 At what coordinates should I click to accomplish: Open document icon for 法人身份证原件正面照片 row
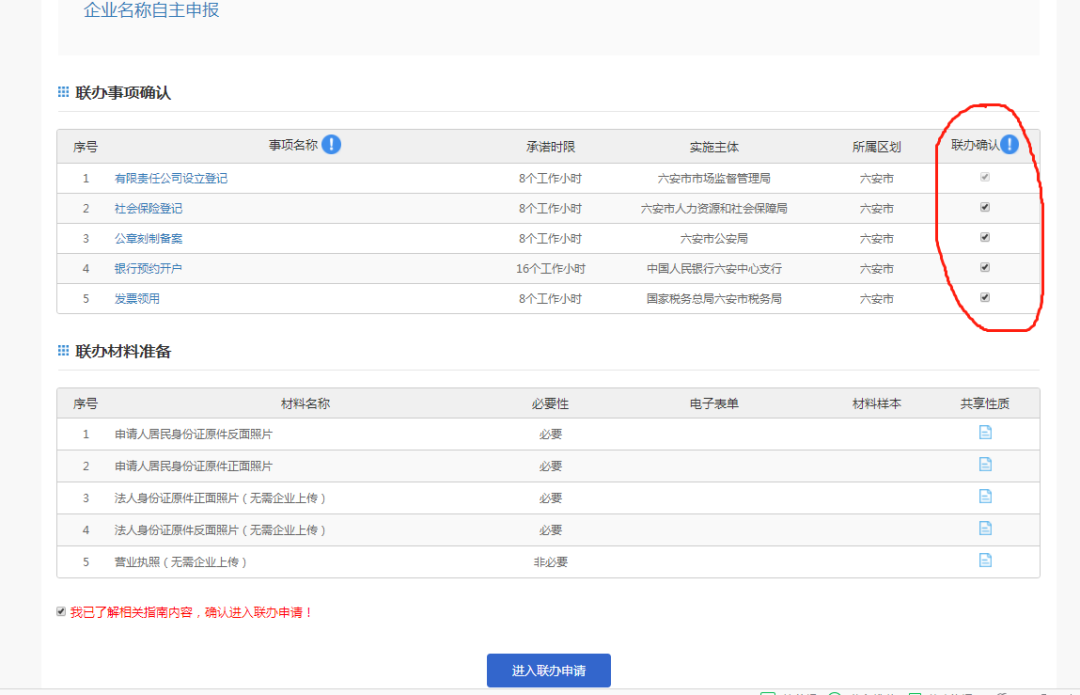pyautogui.click(x=985, y=497)
